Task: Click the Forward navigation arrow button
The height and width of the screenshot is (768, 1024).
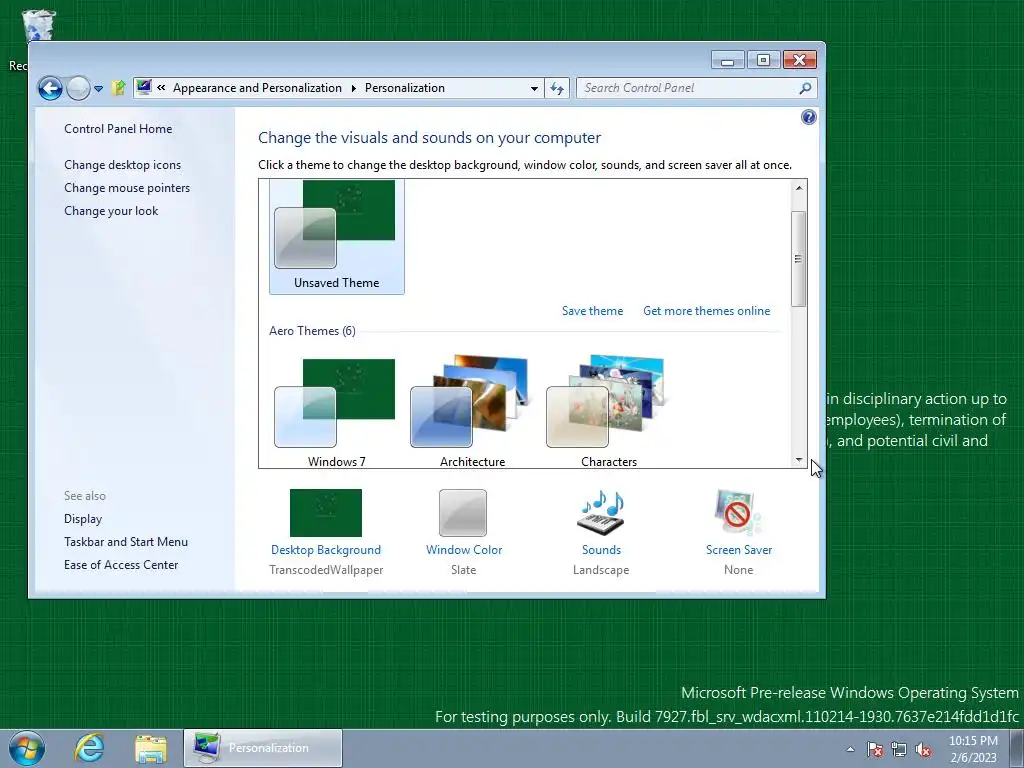Action: tap(78, 88)
